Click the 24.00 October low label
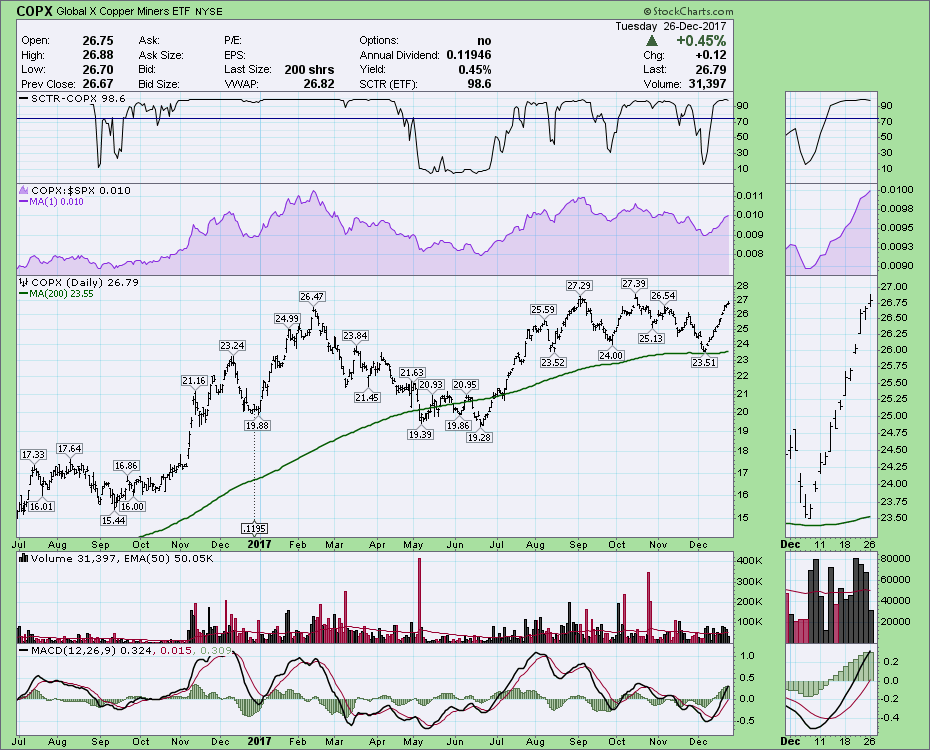 pos(611,356)
